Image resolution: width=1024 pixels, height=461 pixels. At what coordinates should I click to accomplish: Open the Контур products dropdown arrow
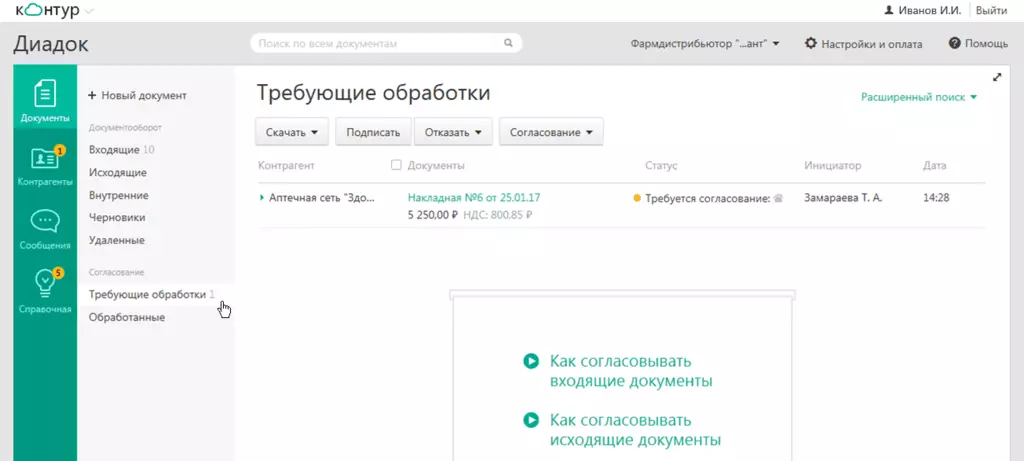89,11
